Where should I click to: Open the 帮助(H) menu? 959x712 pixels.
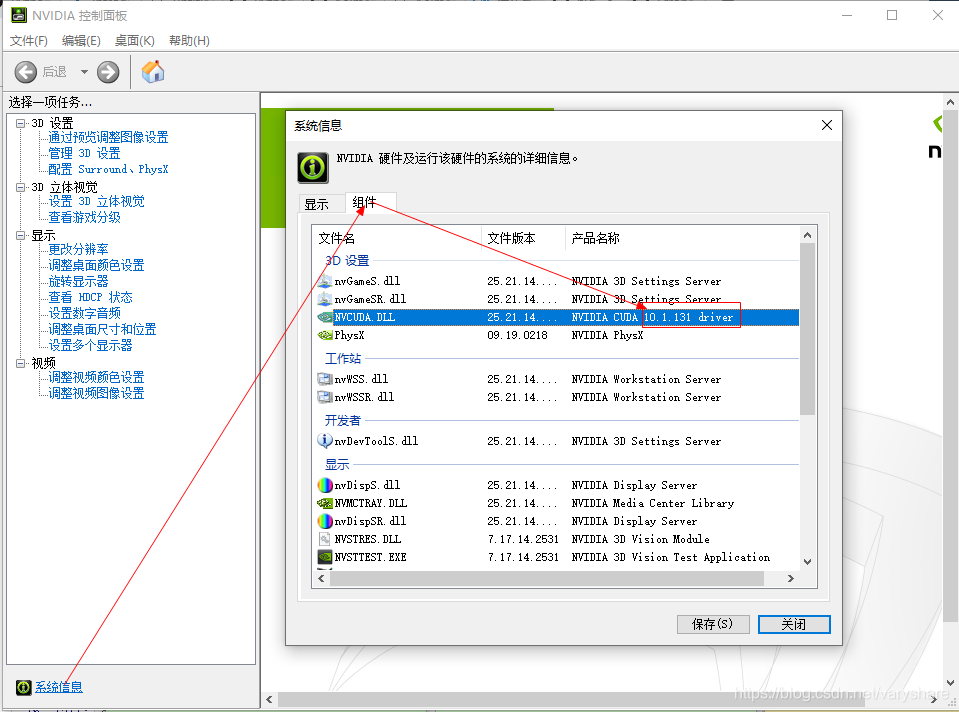pyautogui.click(x=189, y=40)
